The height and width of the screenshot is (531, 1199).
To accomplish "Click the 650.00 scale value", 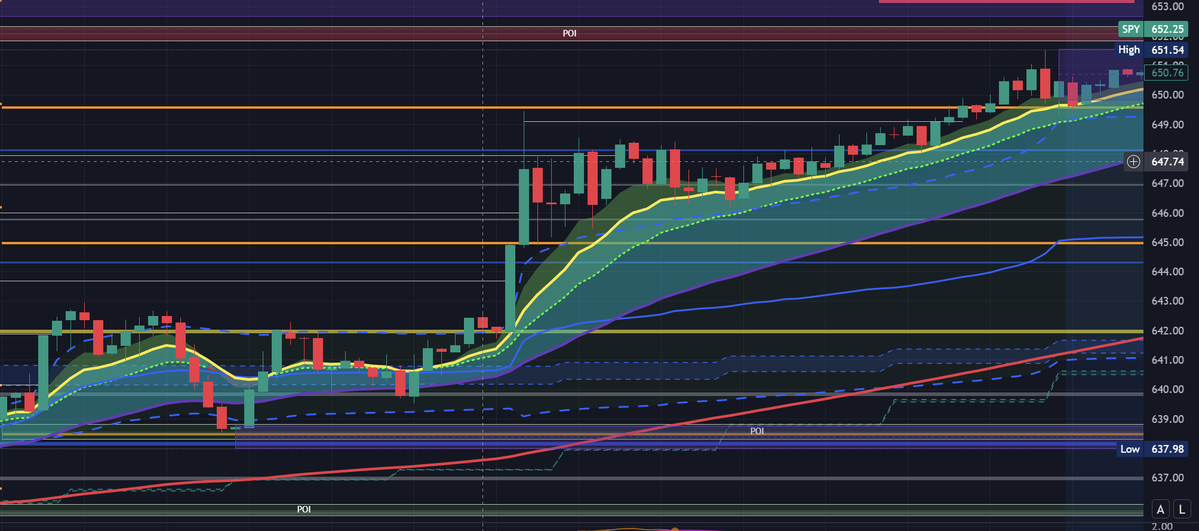I will (1168, 95).
